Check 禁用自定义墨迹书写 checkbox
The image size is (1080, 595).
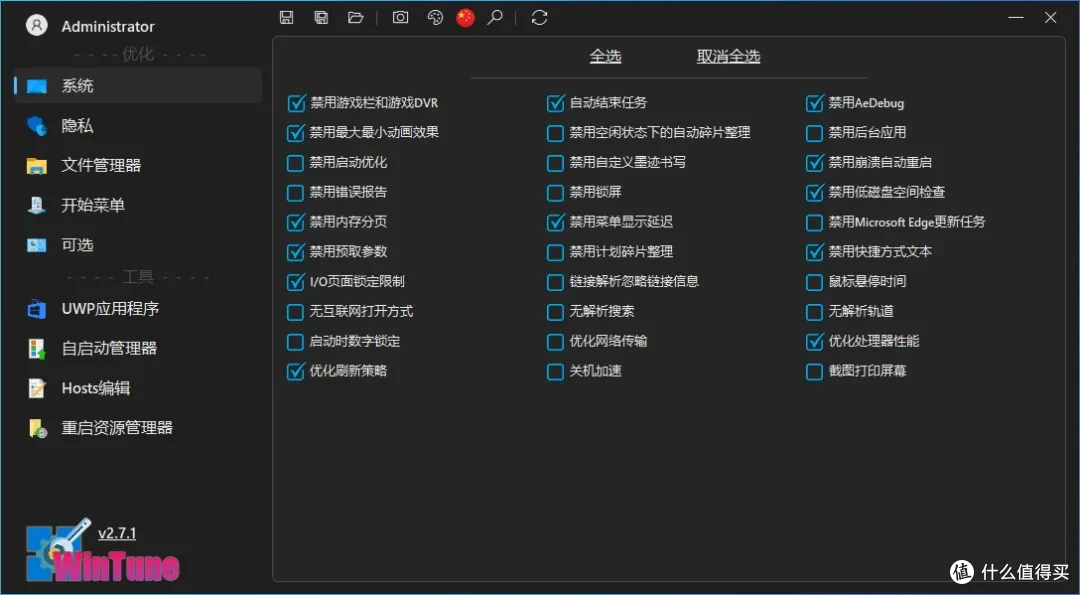(555, 163)
